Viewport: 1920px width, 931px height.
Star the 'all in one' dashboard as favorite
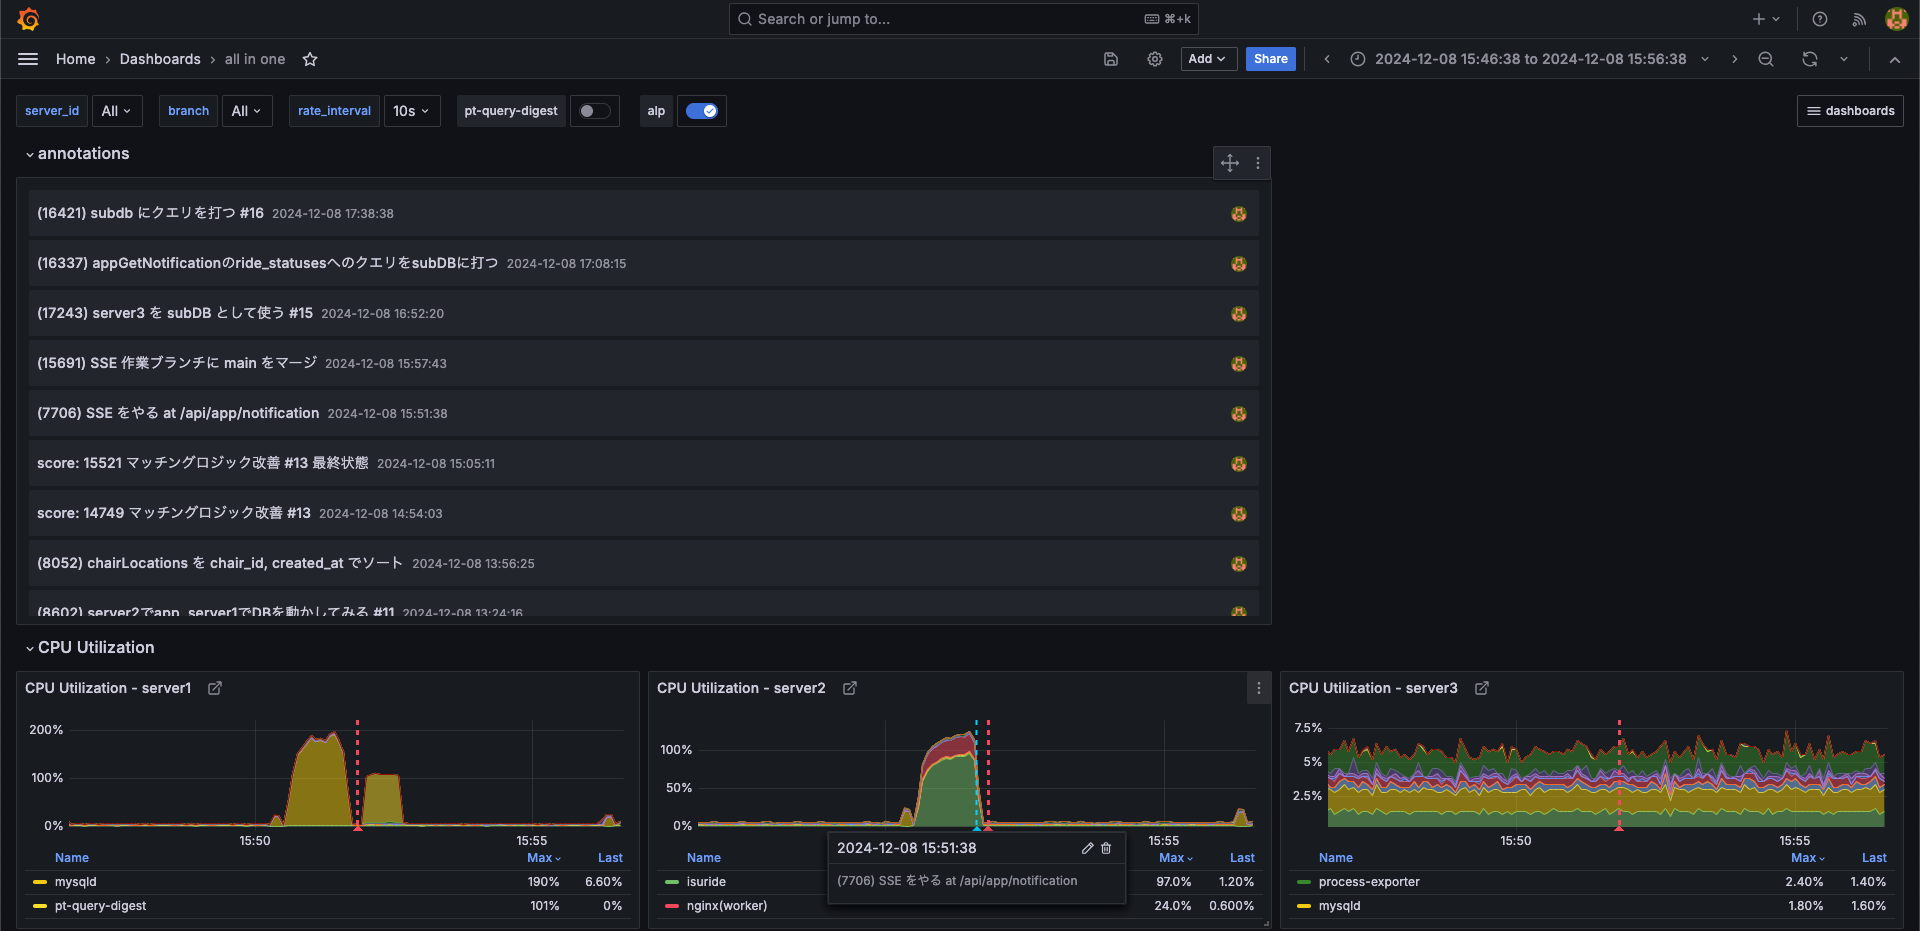tap(309, 59)
